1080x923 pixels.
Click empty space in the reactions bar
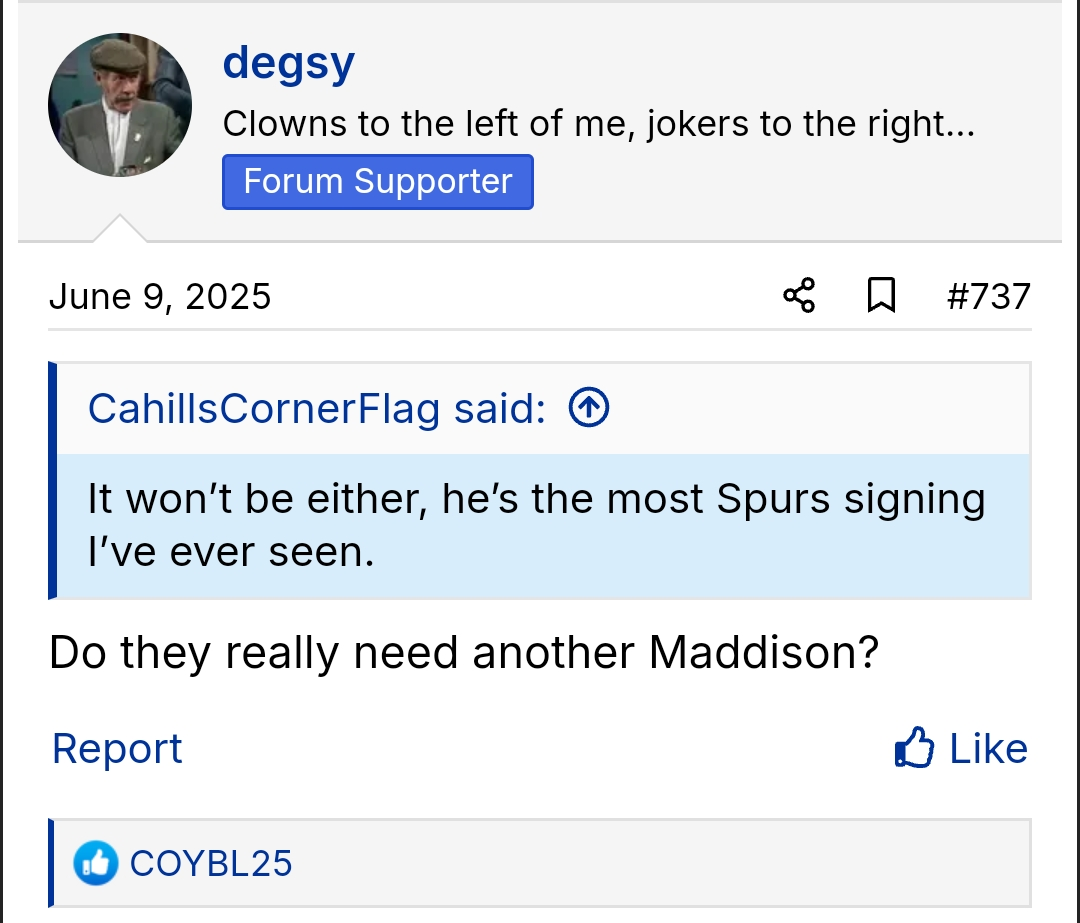[x=660, y=863]
